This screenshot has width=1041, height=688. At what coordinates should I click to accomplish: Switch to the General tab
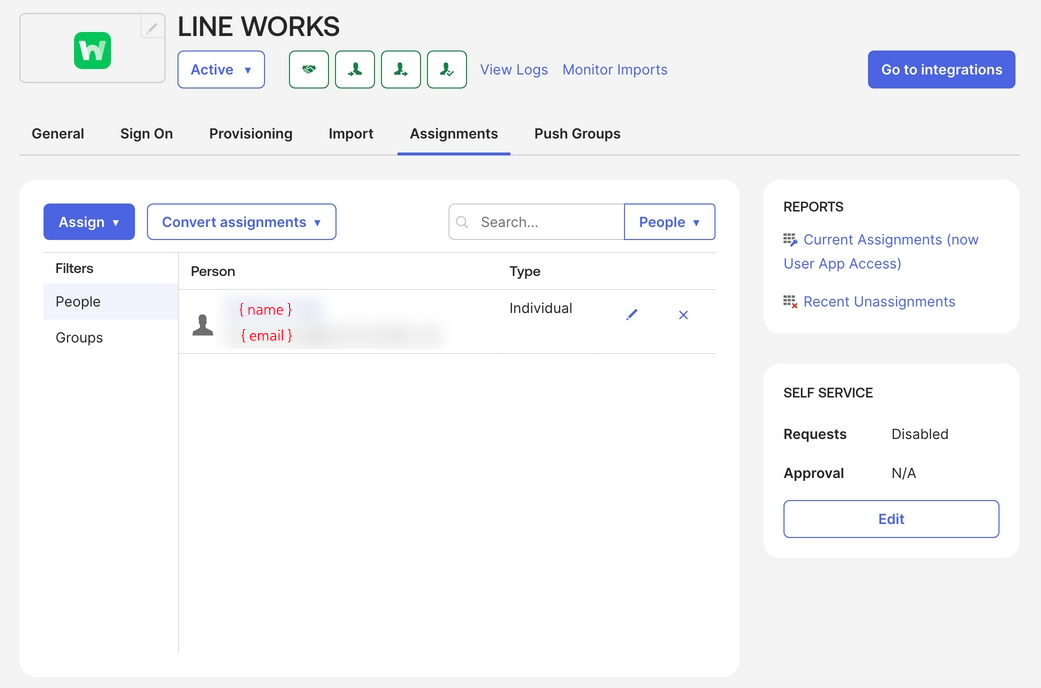point(58,133)
